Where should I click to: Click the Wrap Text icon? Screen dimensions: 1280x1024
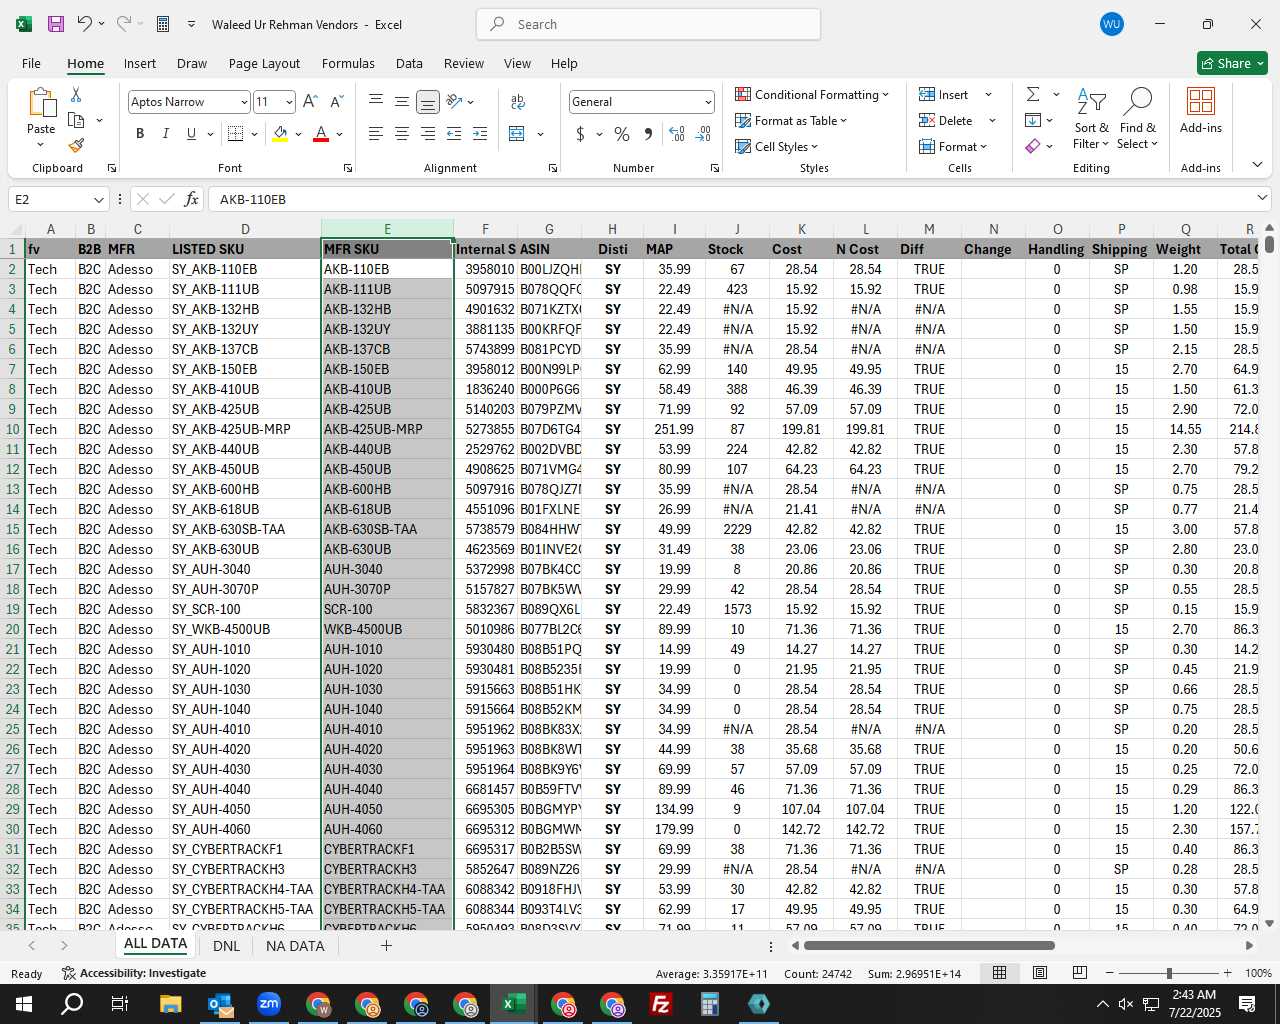coord(518,102)
